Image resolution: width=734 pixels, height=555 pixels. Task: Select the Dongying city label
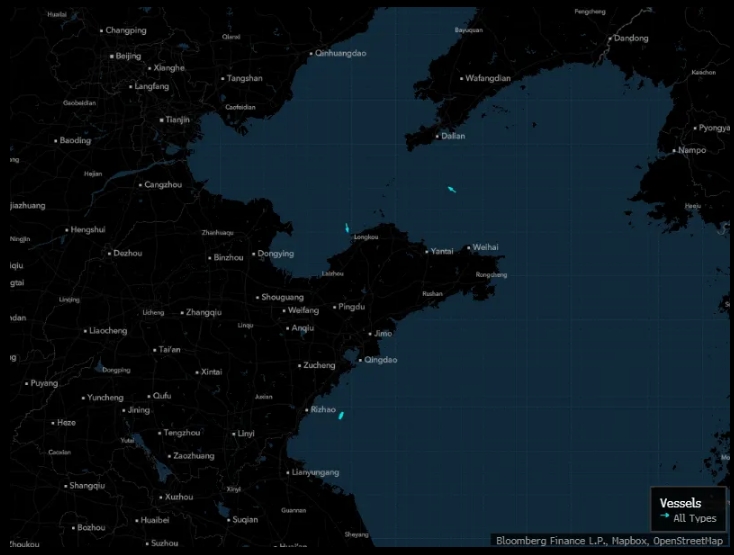[x=276, y=254]
